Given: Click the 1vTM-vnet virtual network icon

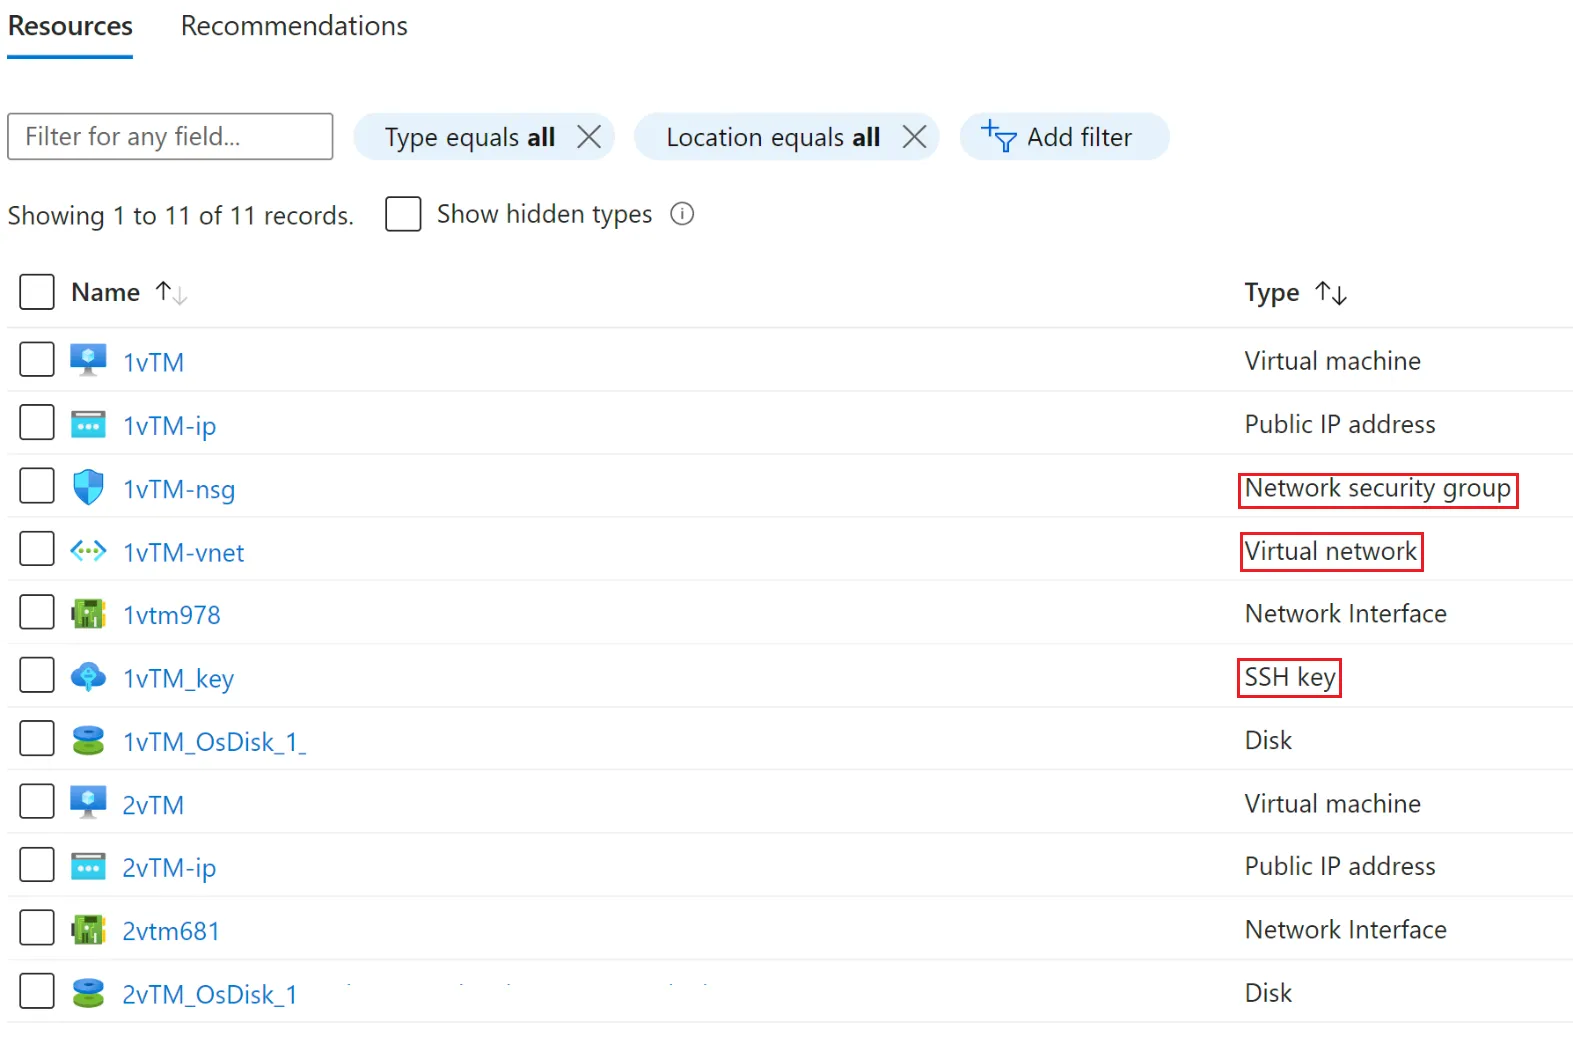Looking at the screenshot, I should 88,551.
